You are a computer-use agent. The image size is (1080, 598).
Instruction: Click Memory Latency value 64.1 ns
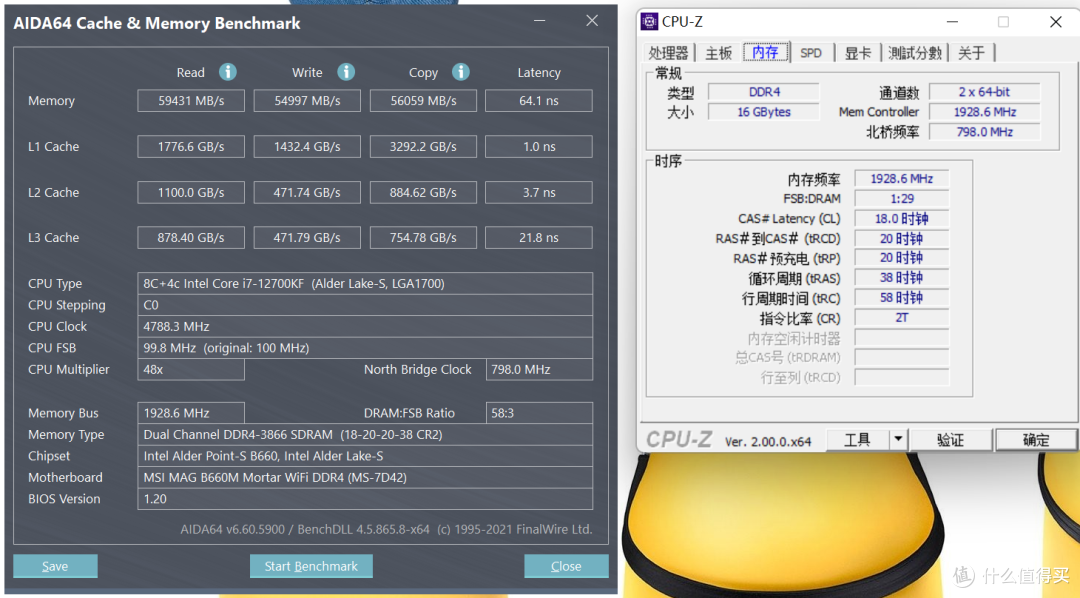[x=539, y=101]
